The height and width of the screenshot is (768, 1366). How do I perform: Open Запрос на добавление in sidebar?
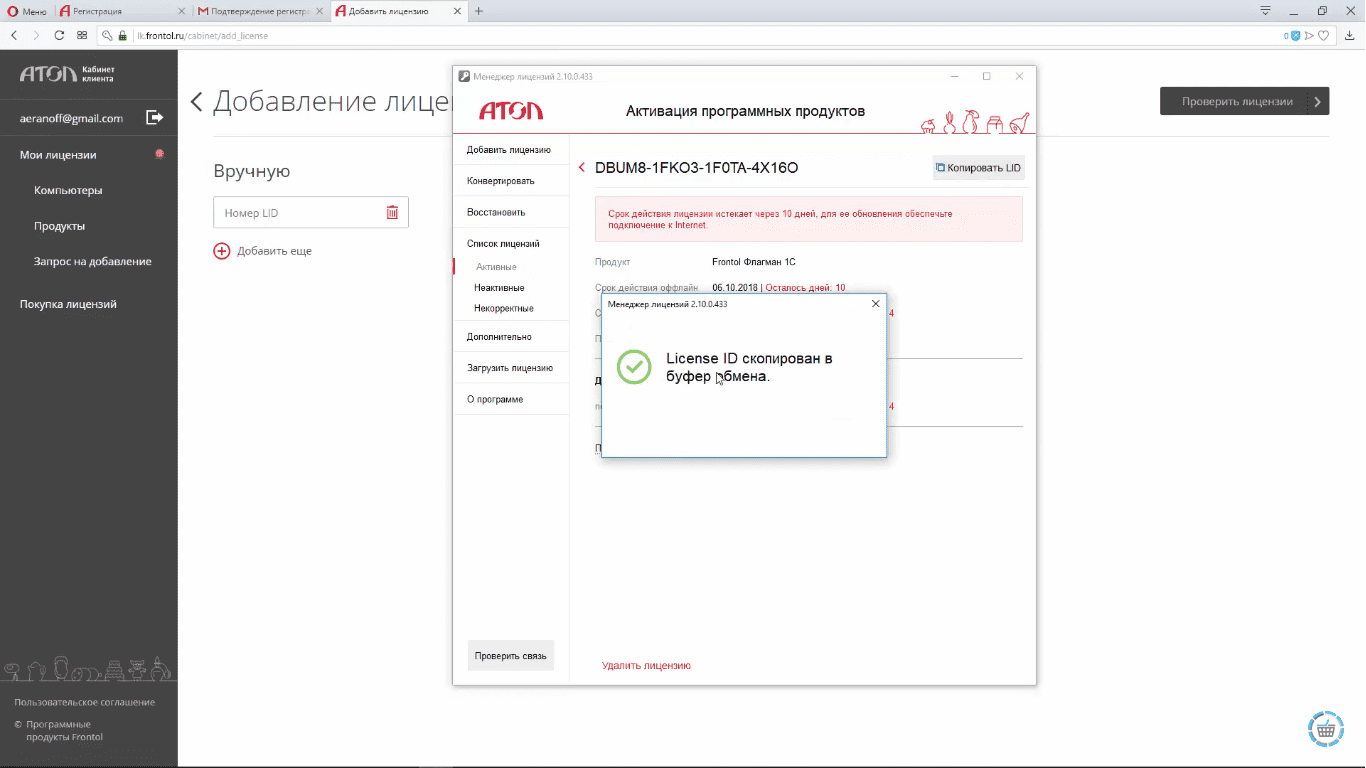click(92, 261)
